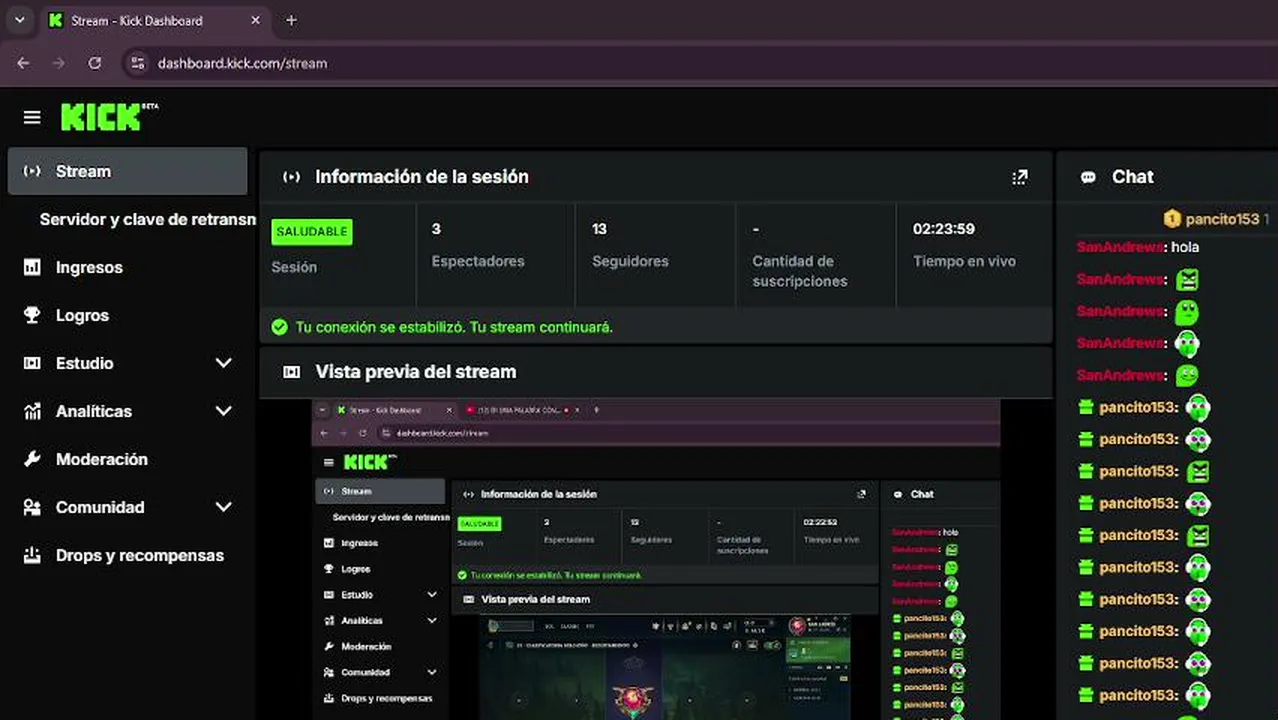Screen dimensions: 1278x720
Task: Click the 3 Espectadores count
Action: (436, 229)
